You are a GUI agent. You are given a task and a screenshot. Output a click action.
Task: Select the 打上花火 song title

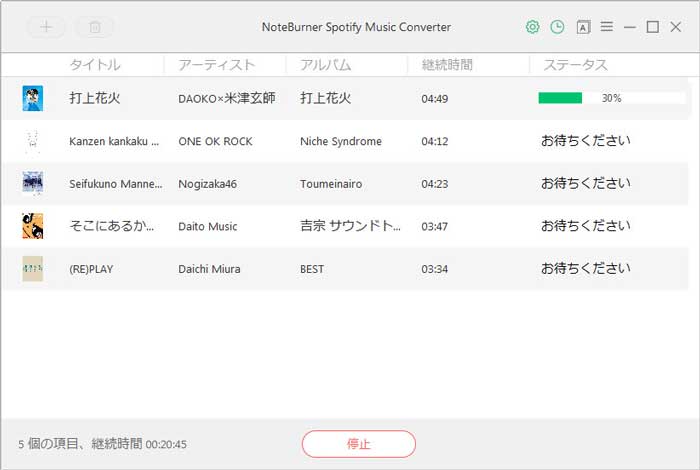point(95,98)
